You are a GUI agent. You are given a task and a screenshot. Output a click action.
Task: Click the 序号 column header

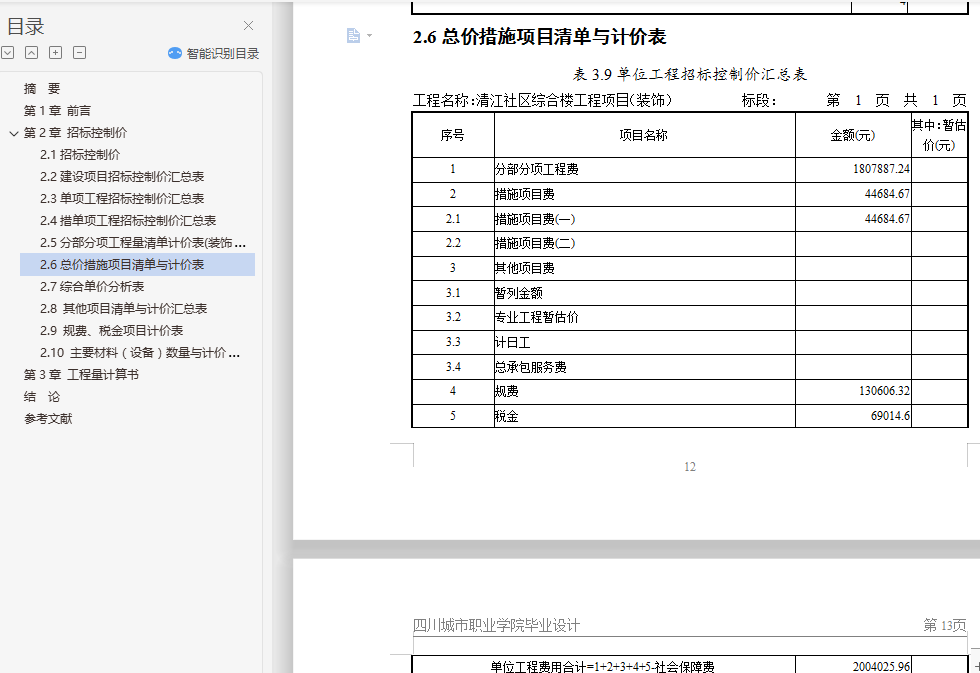click(x=453, y=135)
